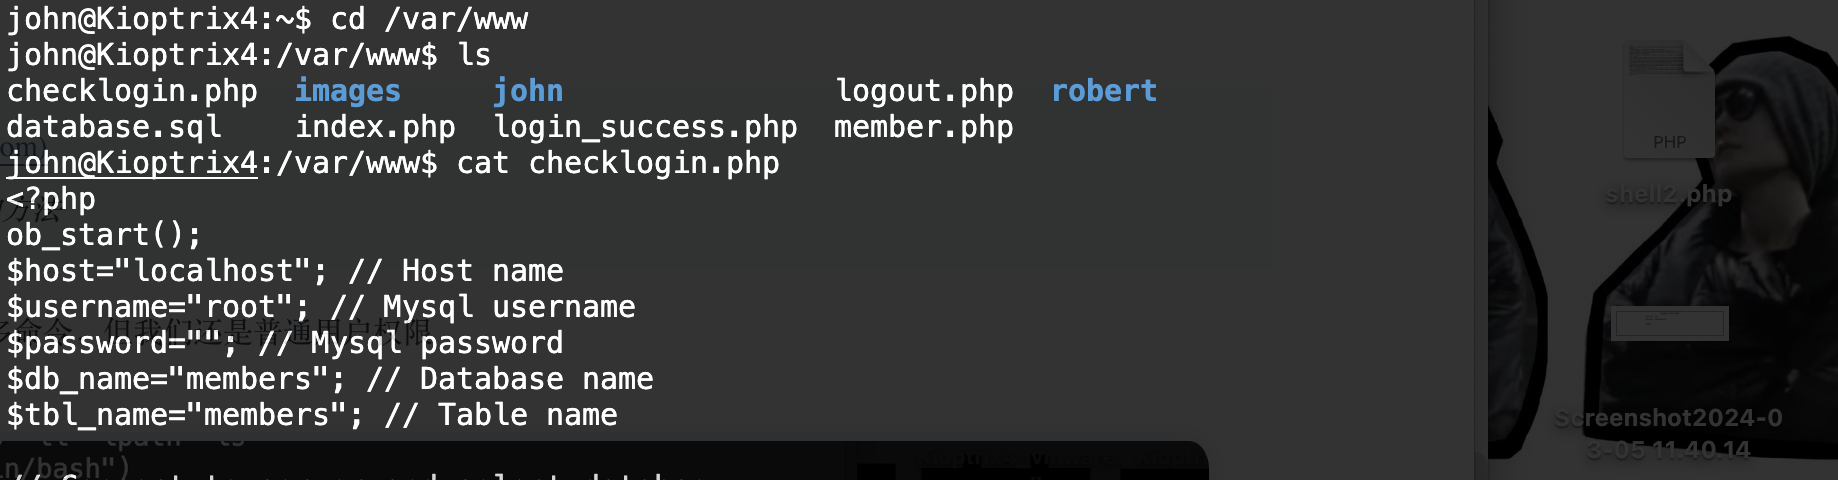Click the $username="root" code line
Screen dimensions: 1838x480
[320, 307]
